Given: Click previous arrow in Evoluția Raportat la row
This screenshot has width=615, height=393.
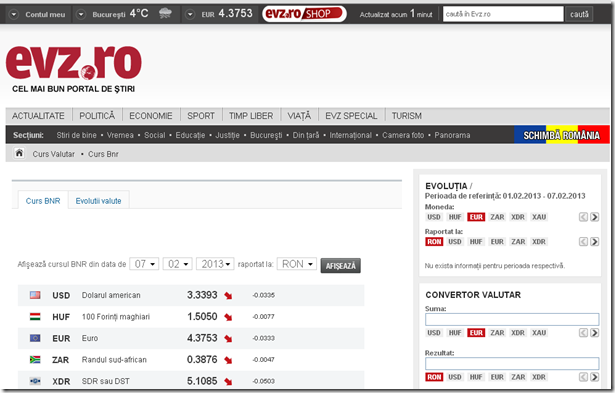Looking at the screenshot, I should click(x=583, y=242).
